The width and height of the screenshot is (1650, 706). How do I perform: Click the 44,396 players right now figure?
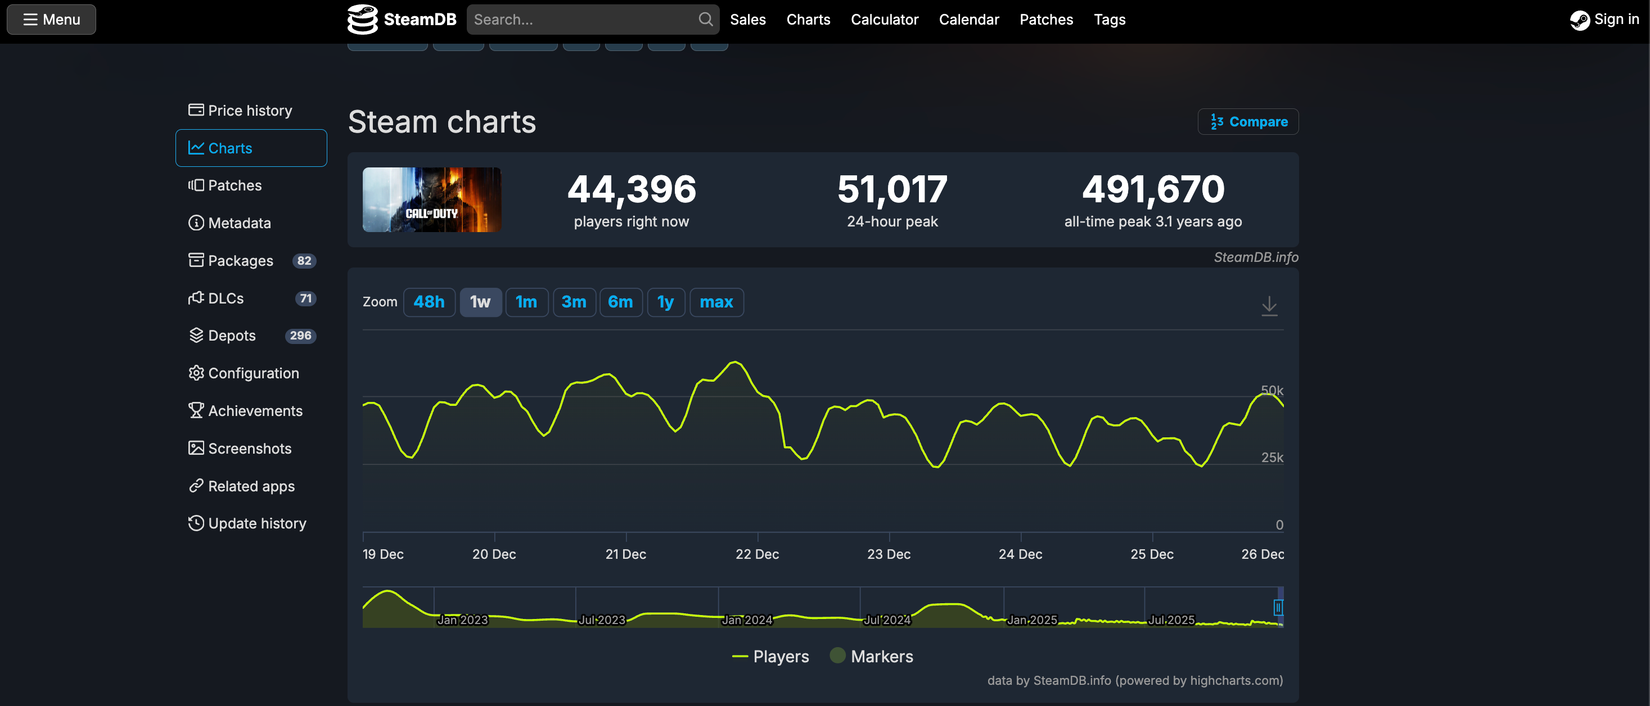coord(632,190)
